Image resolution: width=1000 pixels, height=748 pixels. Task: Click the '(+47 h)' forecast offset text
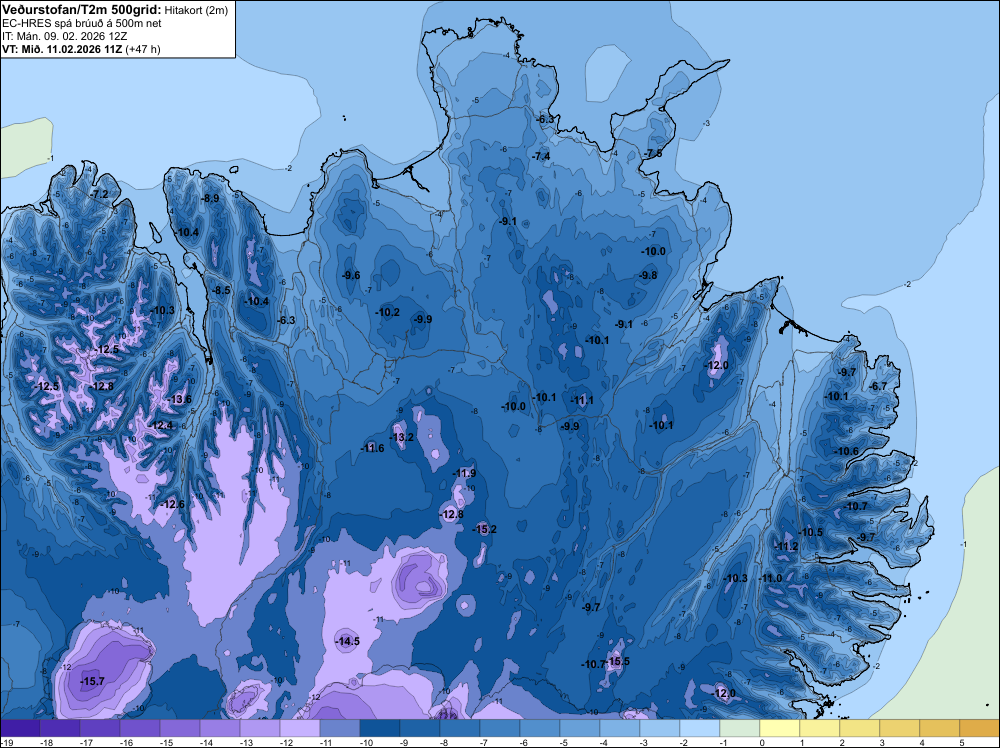(x=143, y=50)
